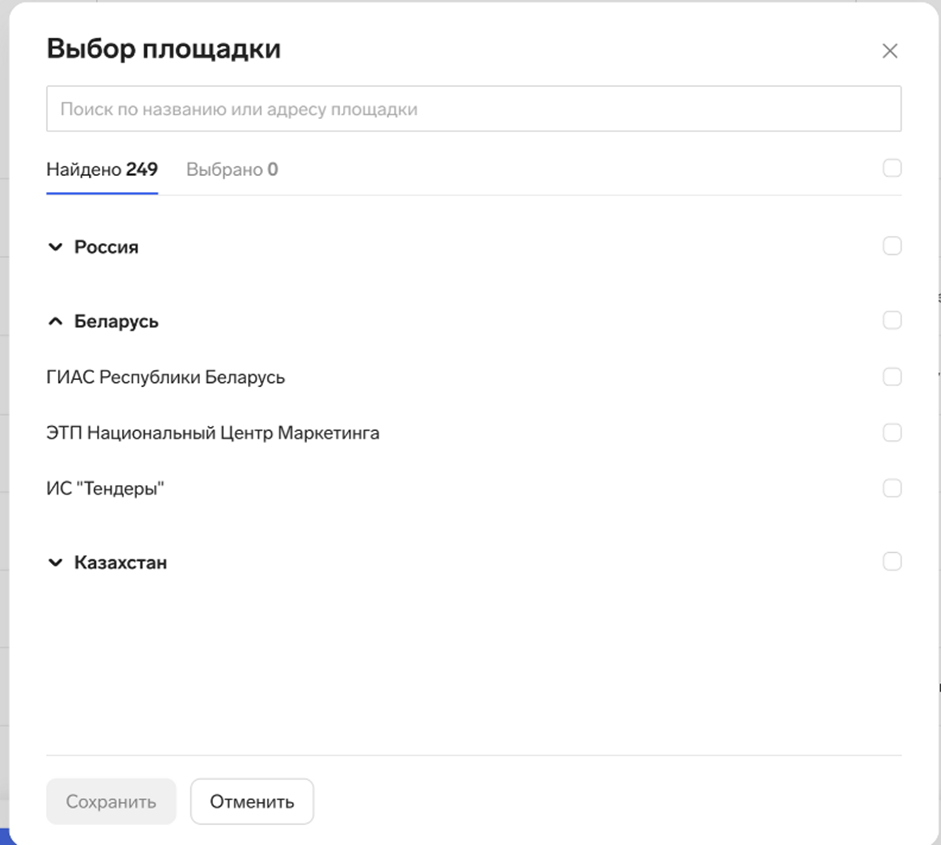Viewport: 941px width, 845px height.
Task: Collapse the Беларусь group chevron
Action: (55, 321)
